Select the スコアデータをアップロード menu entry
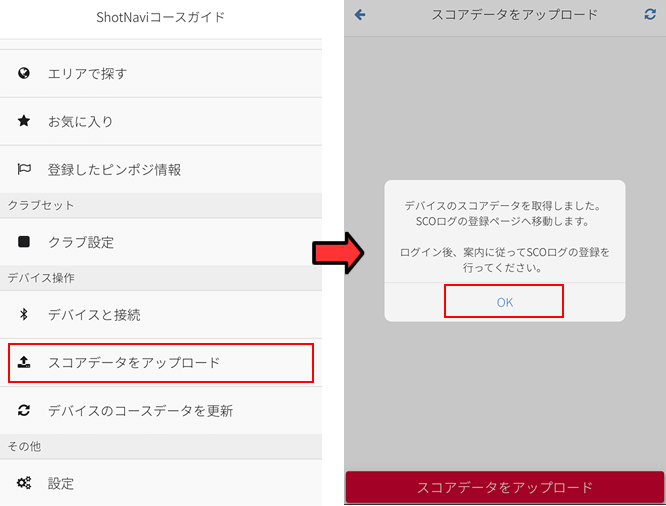This screenshot has height=506, width=666. (134, 362)
